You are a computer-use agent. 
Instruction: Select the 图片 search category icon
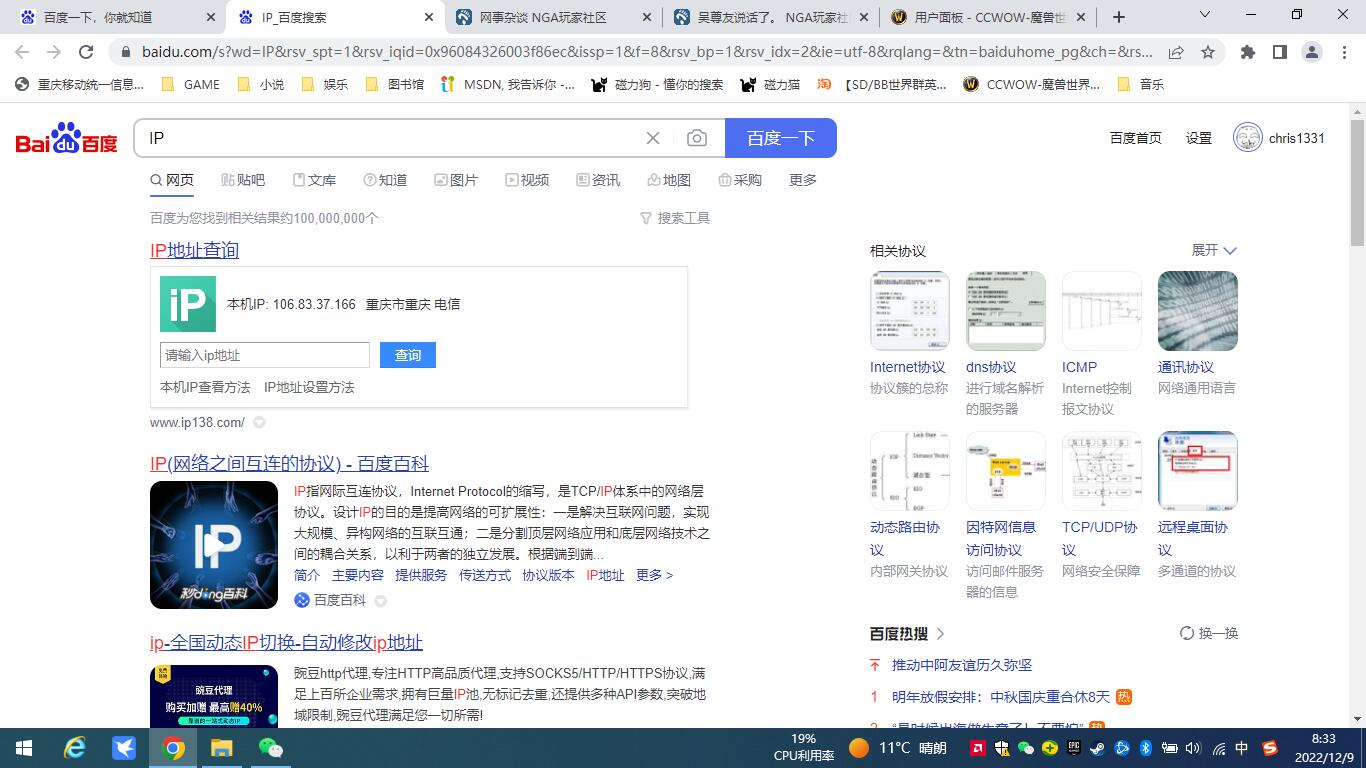pos(440,180)
